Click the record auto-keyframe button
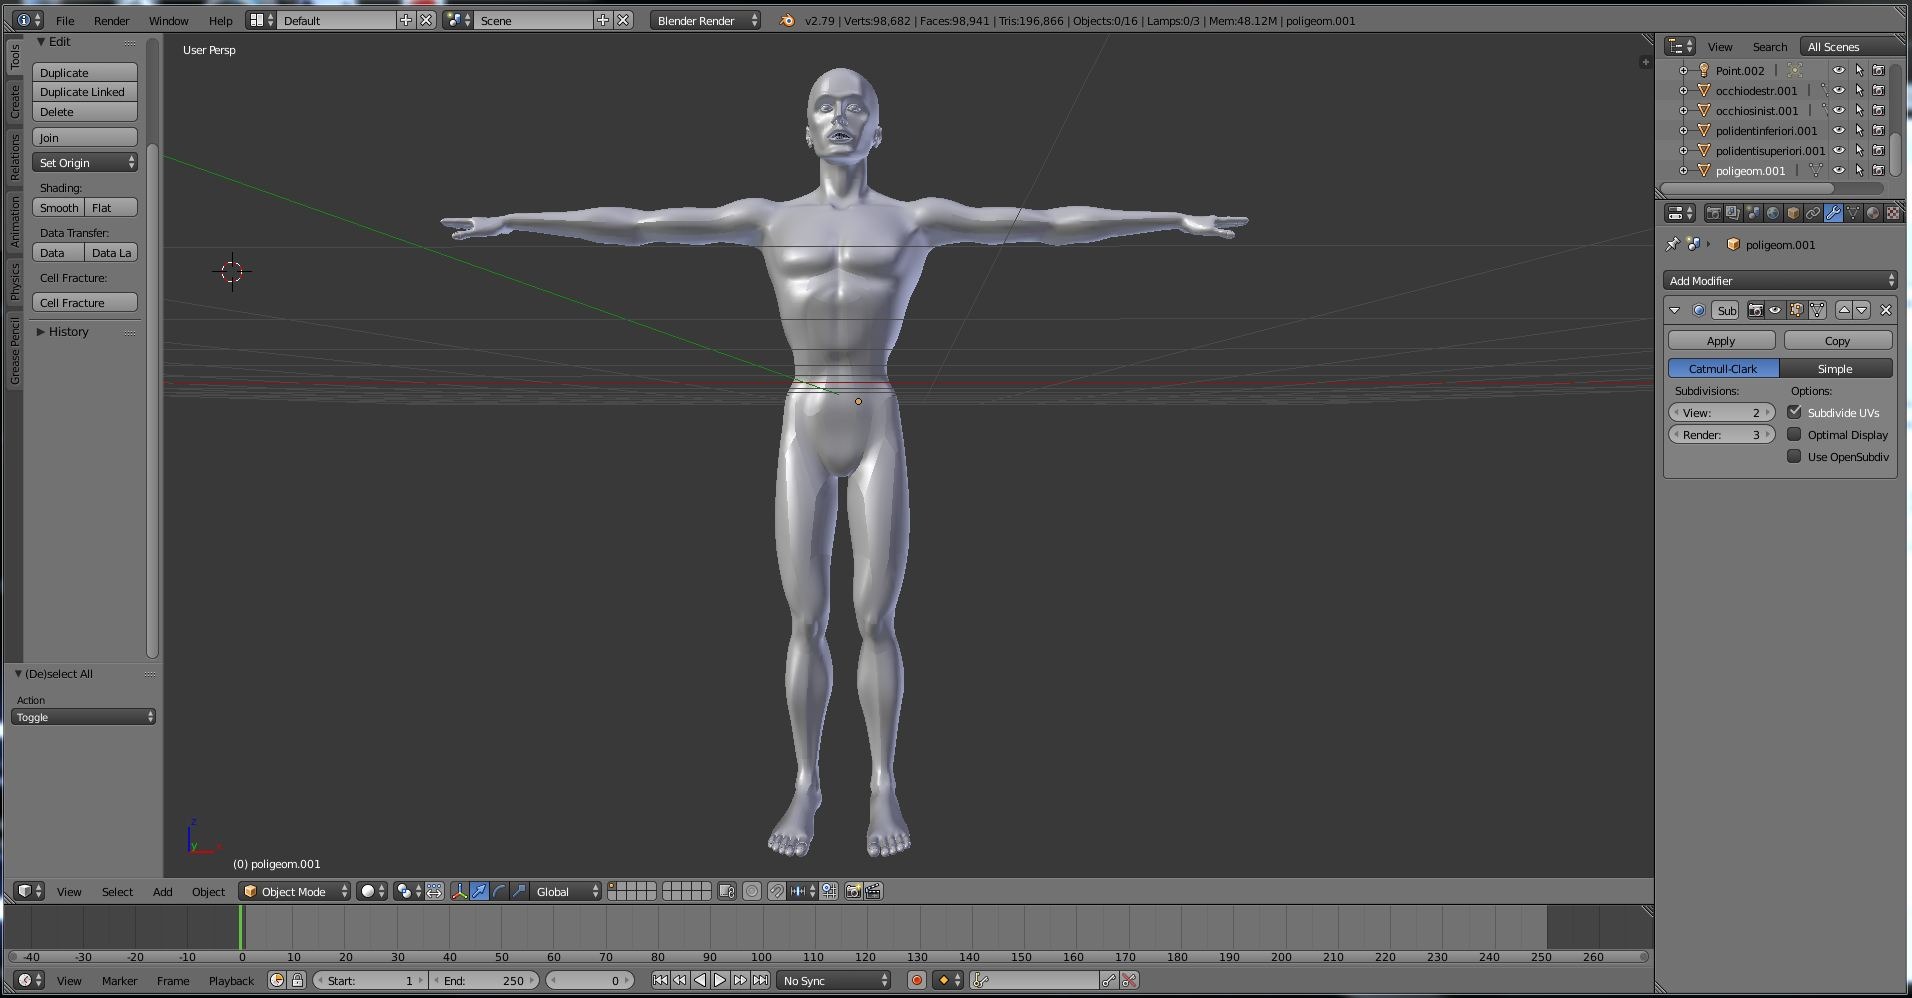 (x=916, y=980)
